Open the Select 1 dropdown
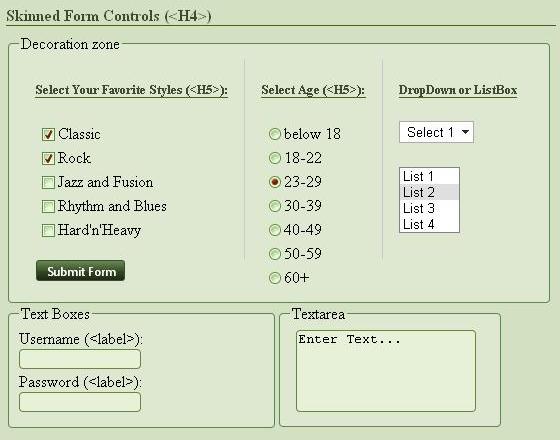 (x=436, y=132)
